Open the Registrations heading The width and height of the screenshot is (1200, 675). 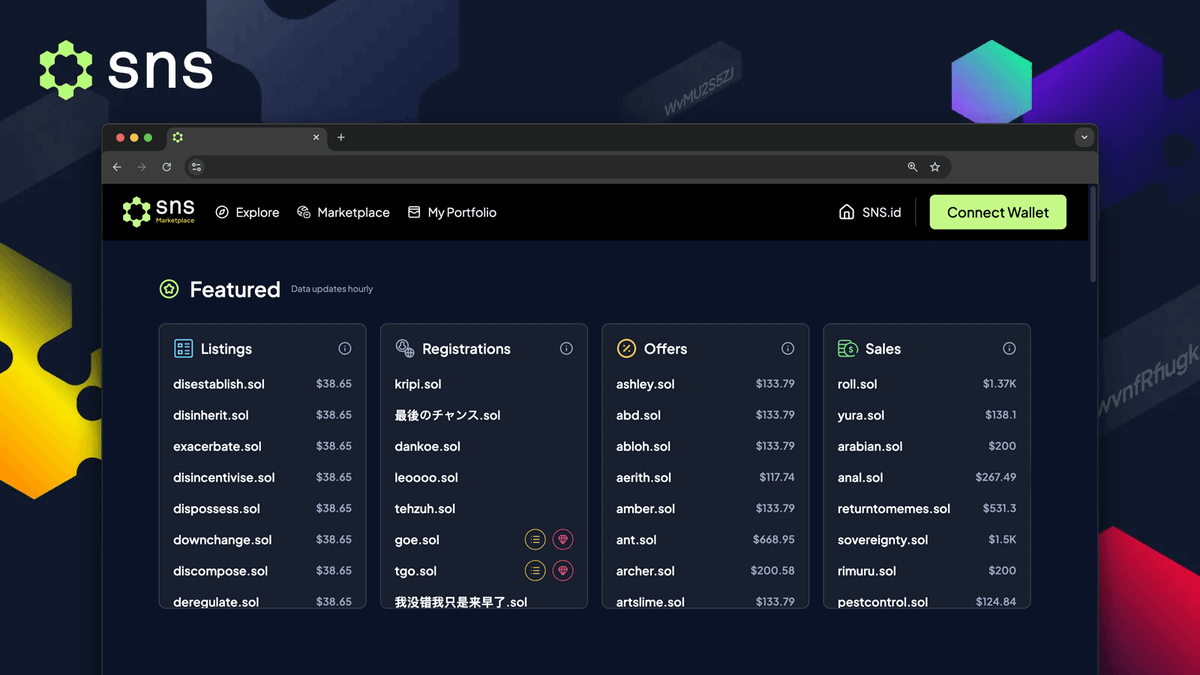coord(466,349)
